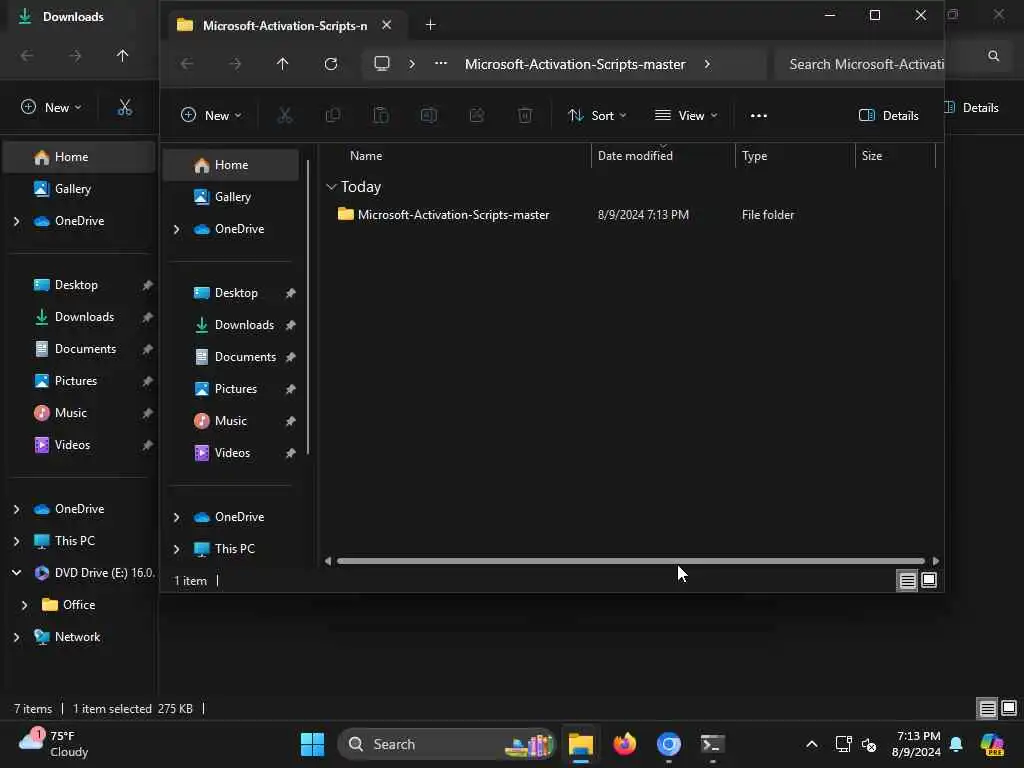Add a new tab with the plus button
This screenshot has width=1024, height=768.
pyautogui.click(x=430, y=25)
